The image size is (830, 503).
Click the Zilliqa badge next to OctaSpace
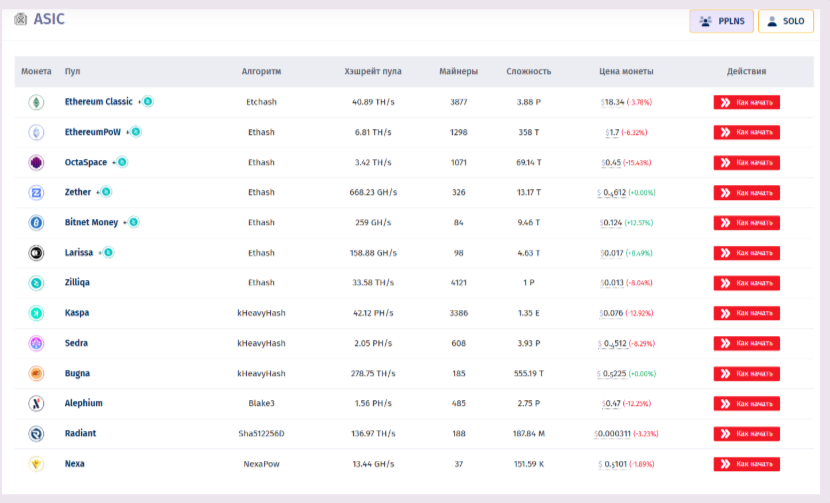click(122, 161)
